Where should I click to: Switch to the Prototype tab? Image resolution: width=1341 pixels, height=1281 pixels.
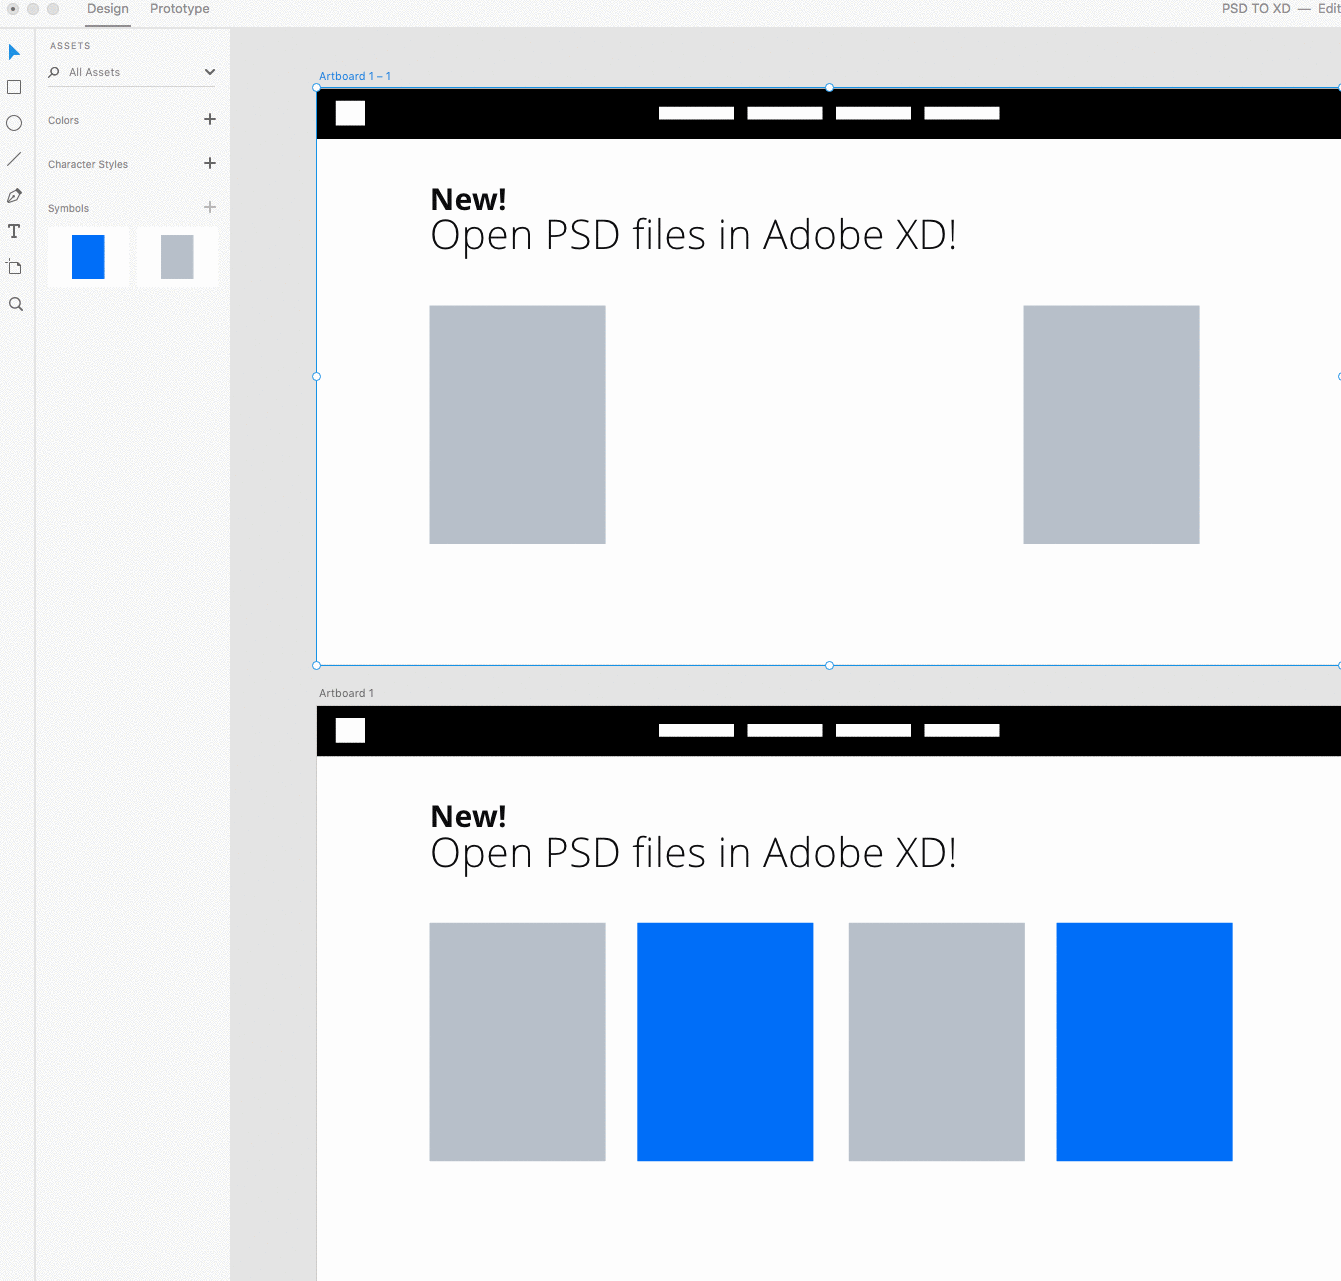(x=180, y=9)
